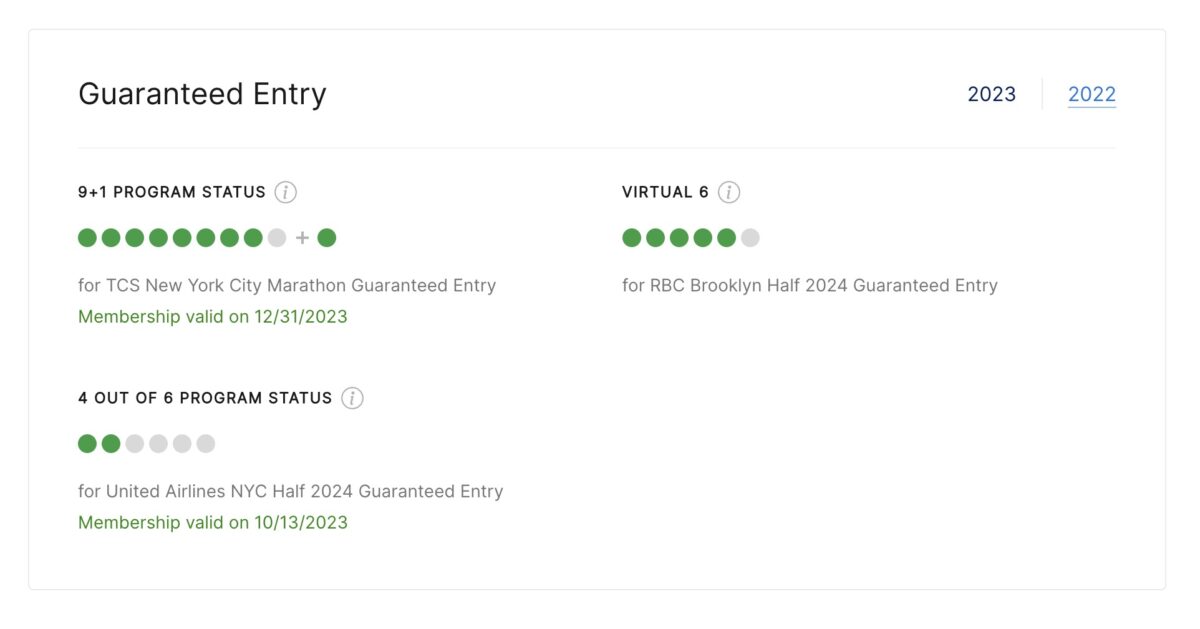Click the gray last dot in Virtual 6

[750, 238]
